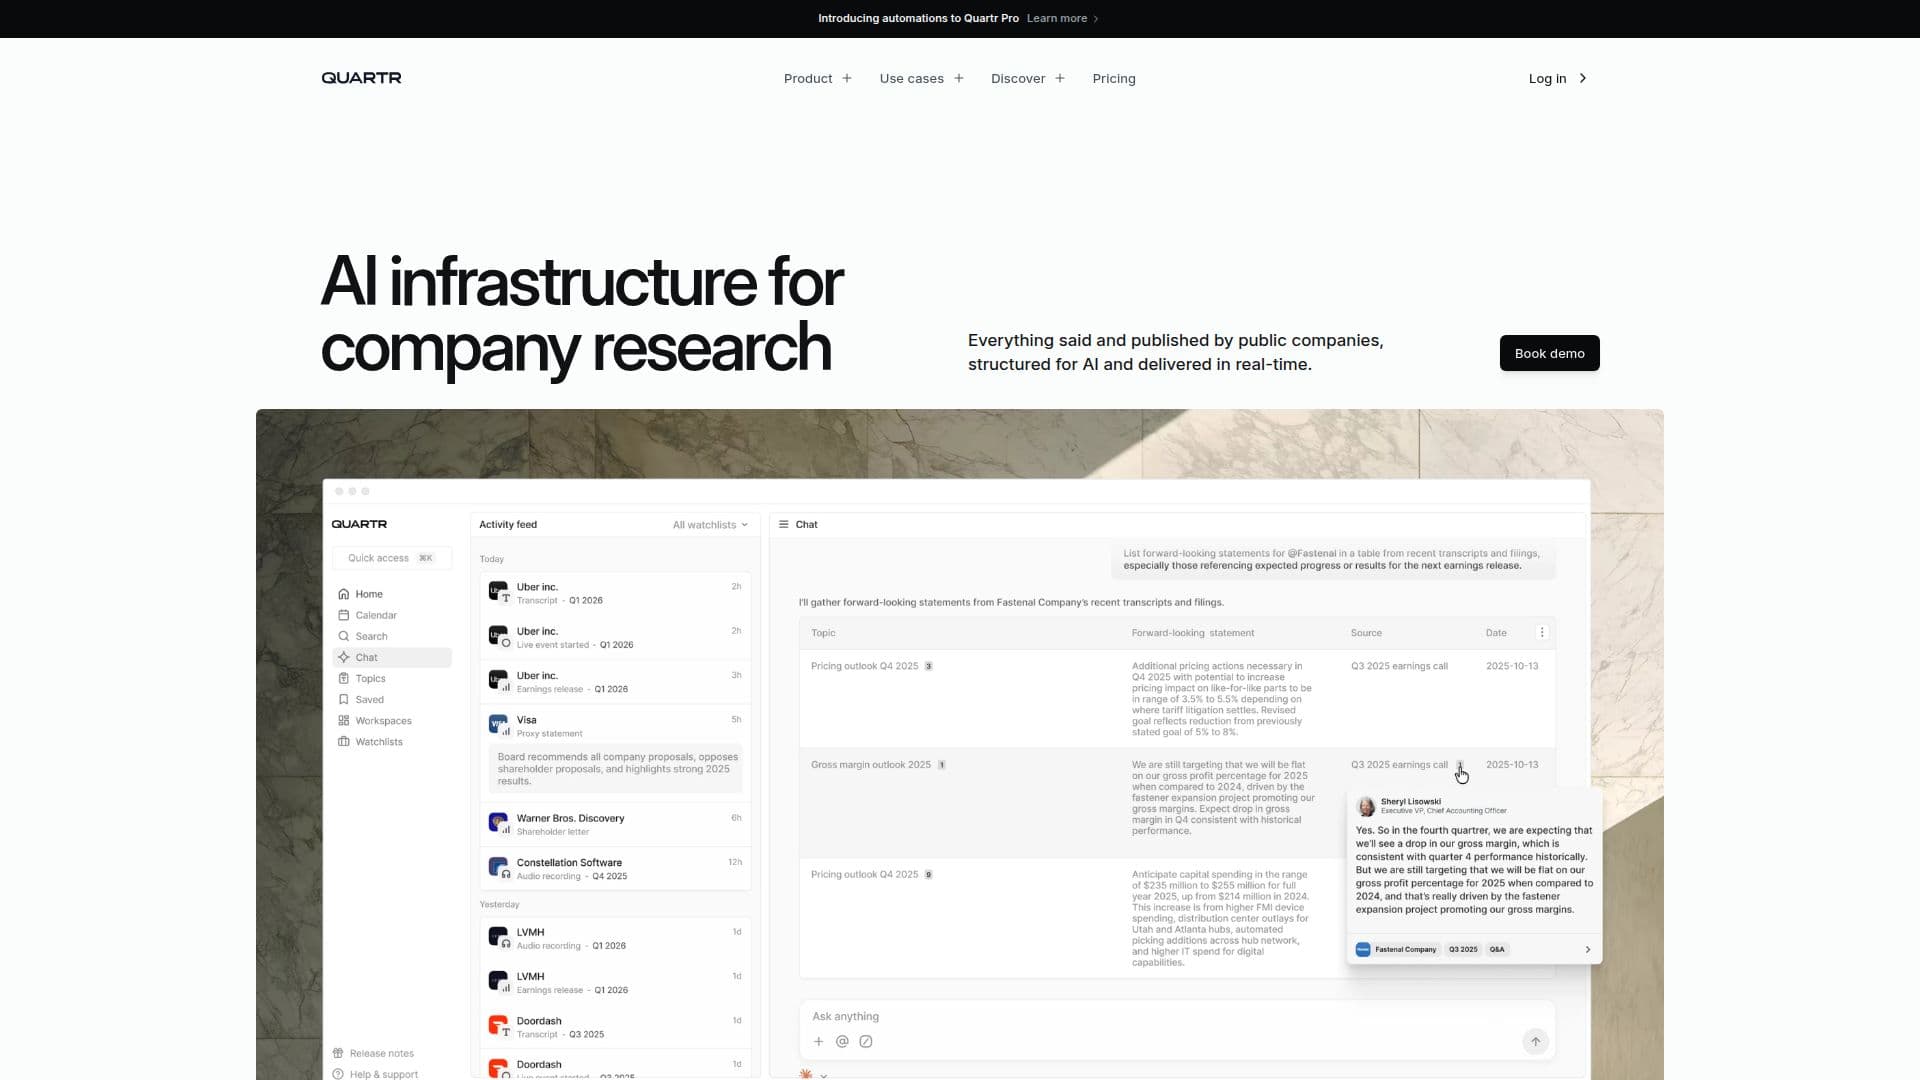Click the chevron arrow on the quote card
The image size is (1920, 1080).
click(1587, 949)
